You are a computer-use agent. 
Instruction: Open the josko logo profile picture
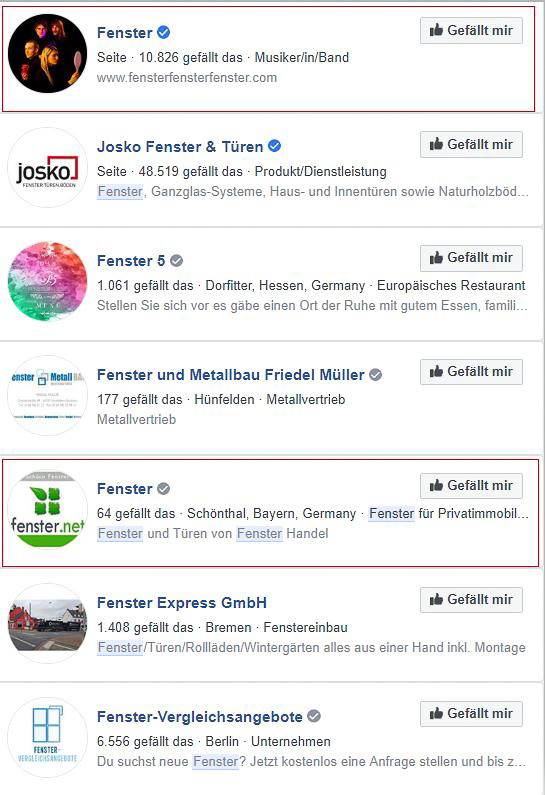[47, 167]
